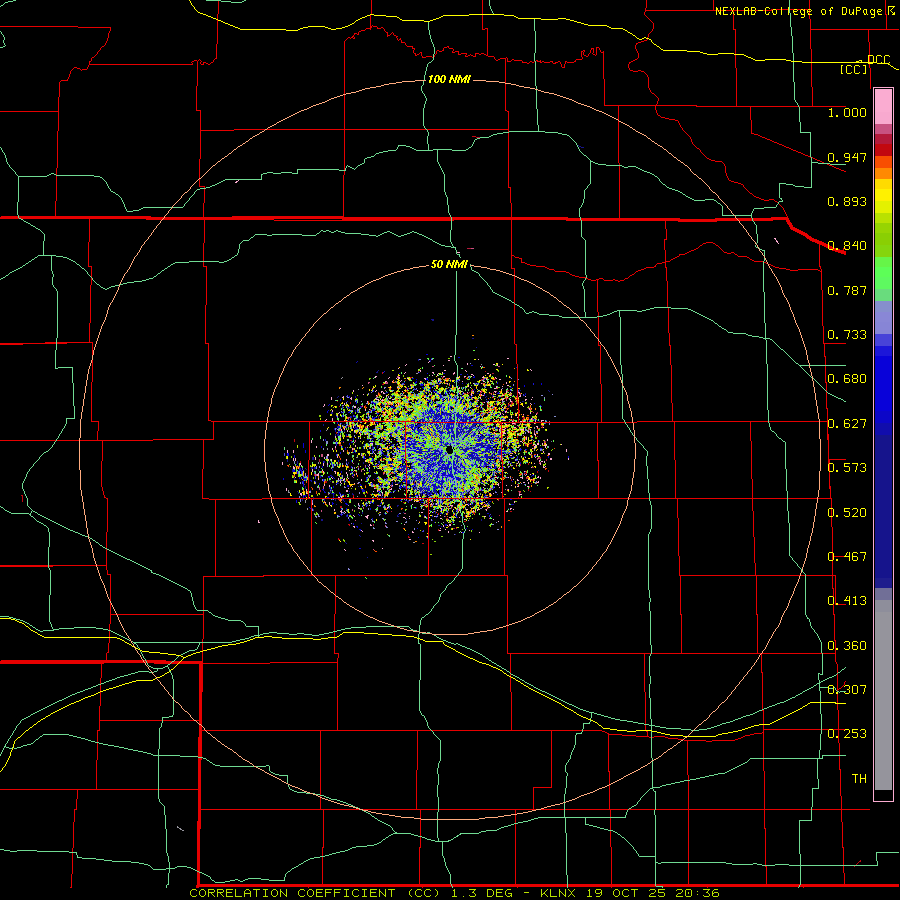Click the 19 OCT 25 20:36 timestamp
The height and width of the screenshot is (900, 900).
pos(653,893)
